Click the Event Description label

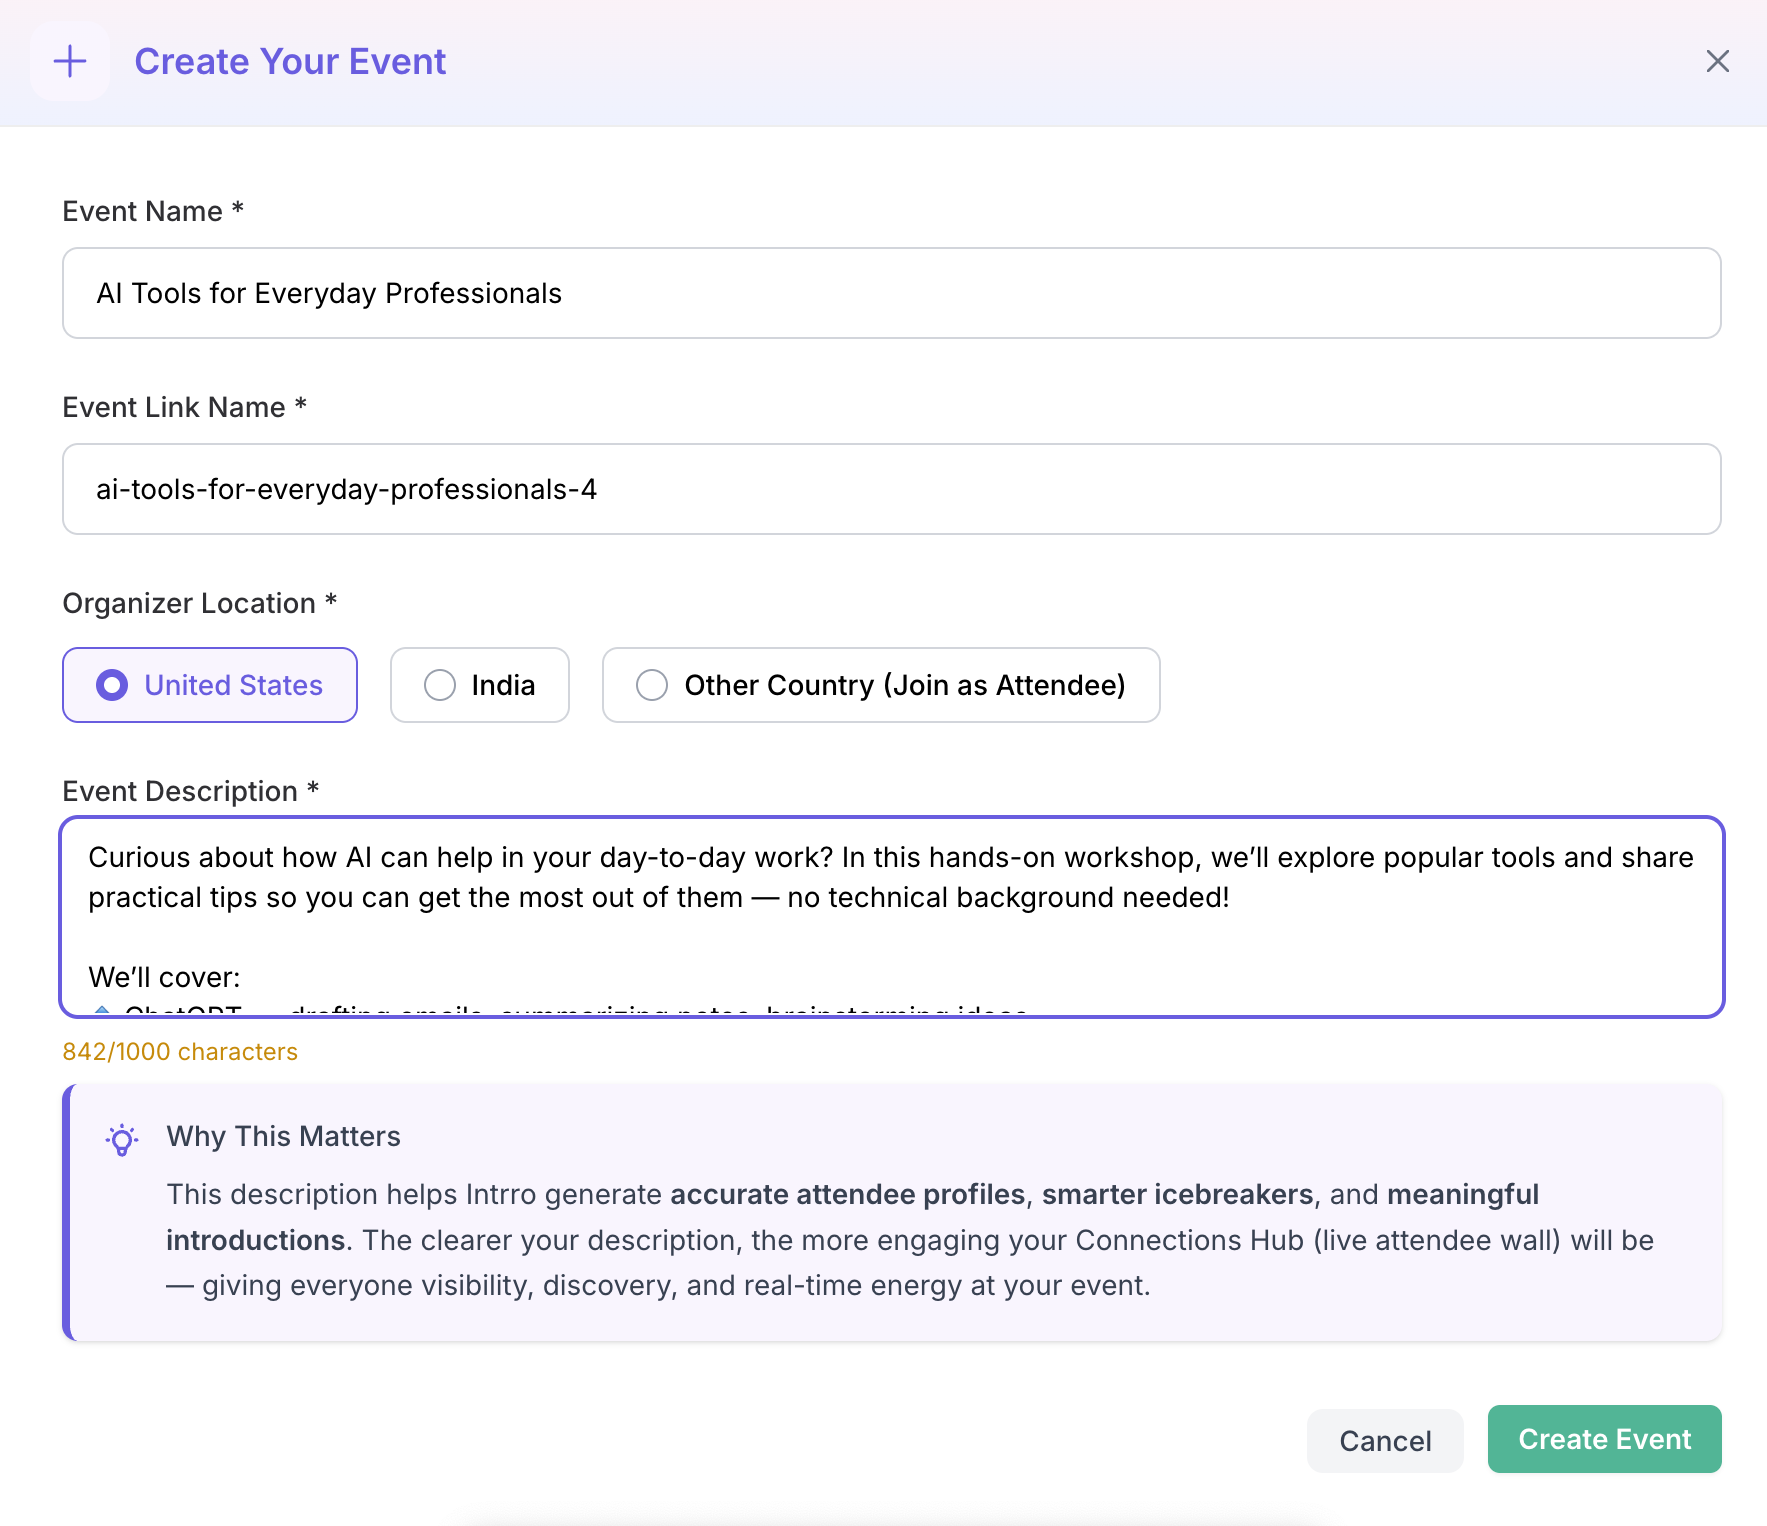(x=180, y=791)
